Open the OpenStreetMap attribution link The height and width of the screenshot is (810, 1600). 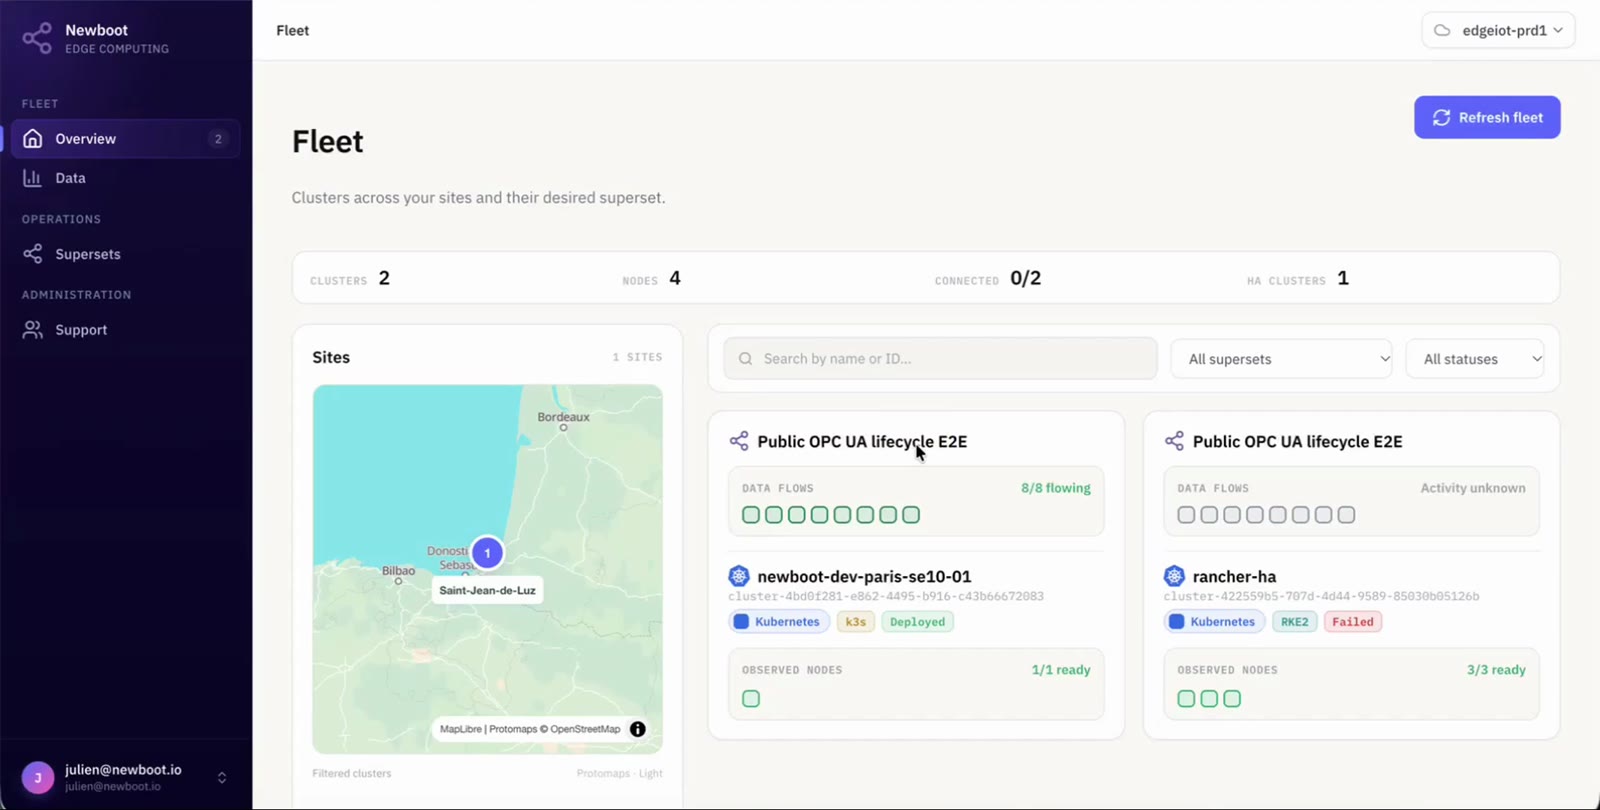point(585,729)
